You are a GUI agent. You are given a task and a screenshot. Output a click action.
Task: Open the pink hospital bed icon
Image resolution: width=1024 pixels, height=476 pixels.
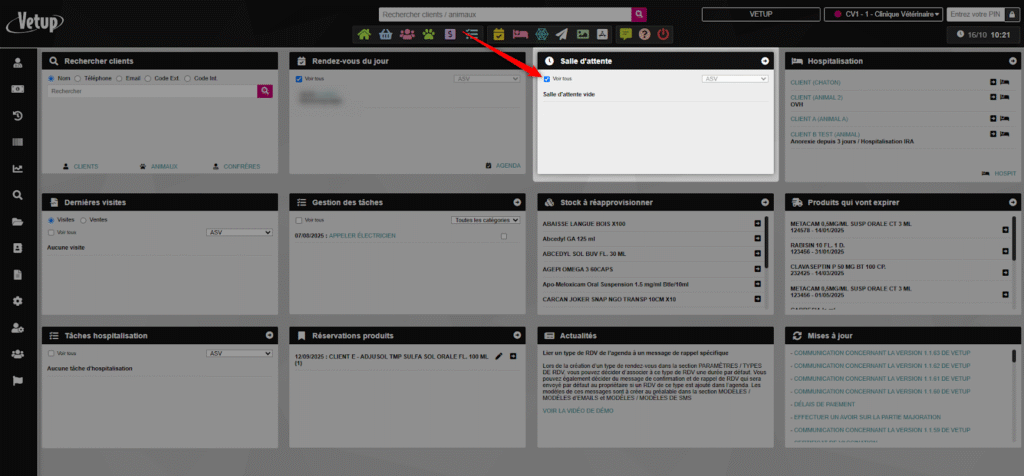pos(520,34)
